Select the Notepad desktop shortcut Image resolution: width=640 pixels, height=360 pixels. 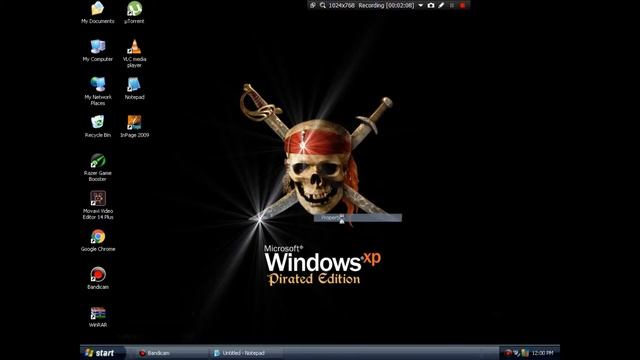coord(134,89)
